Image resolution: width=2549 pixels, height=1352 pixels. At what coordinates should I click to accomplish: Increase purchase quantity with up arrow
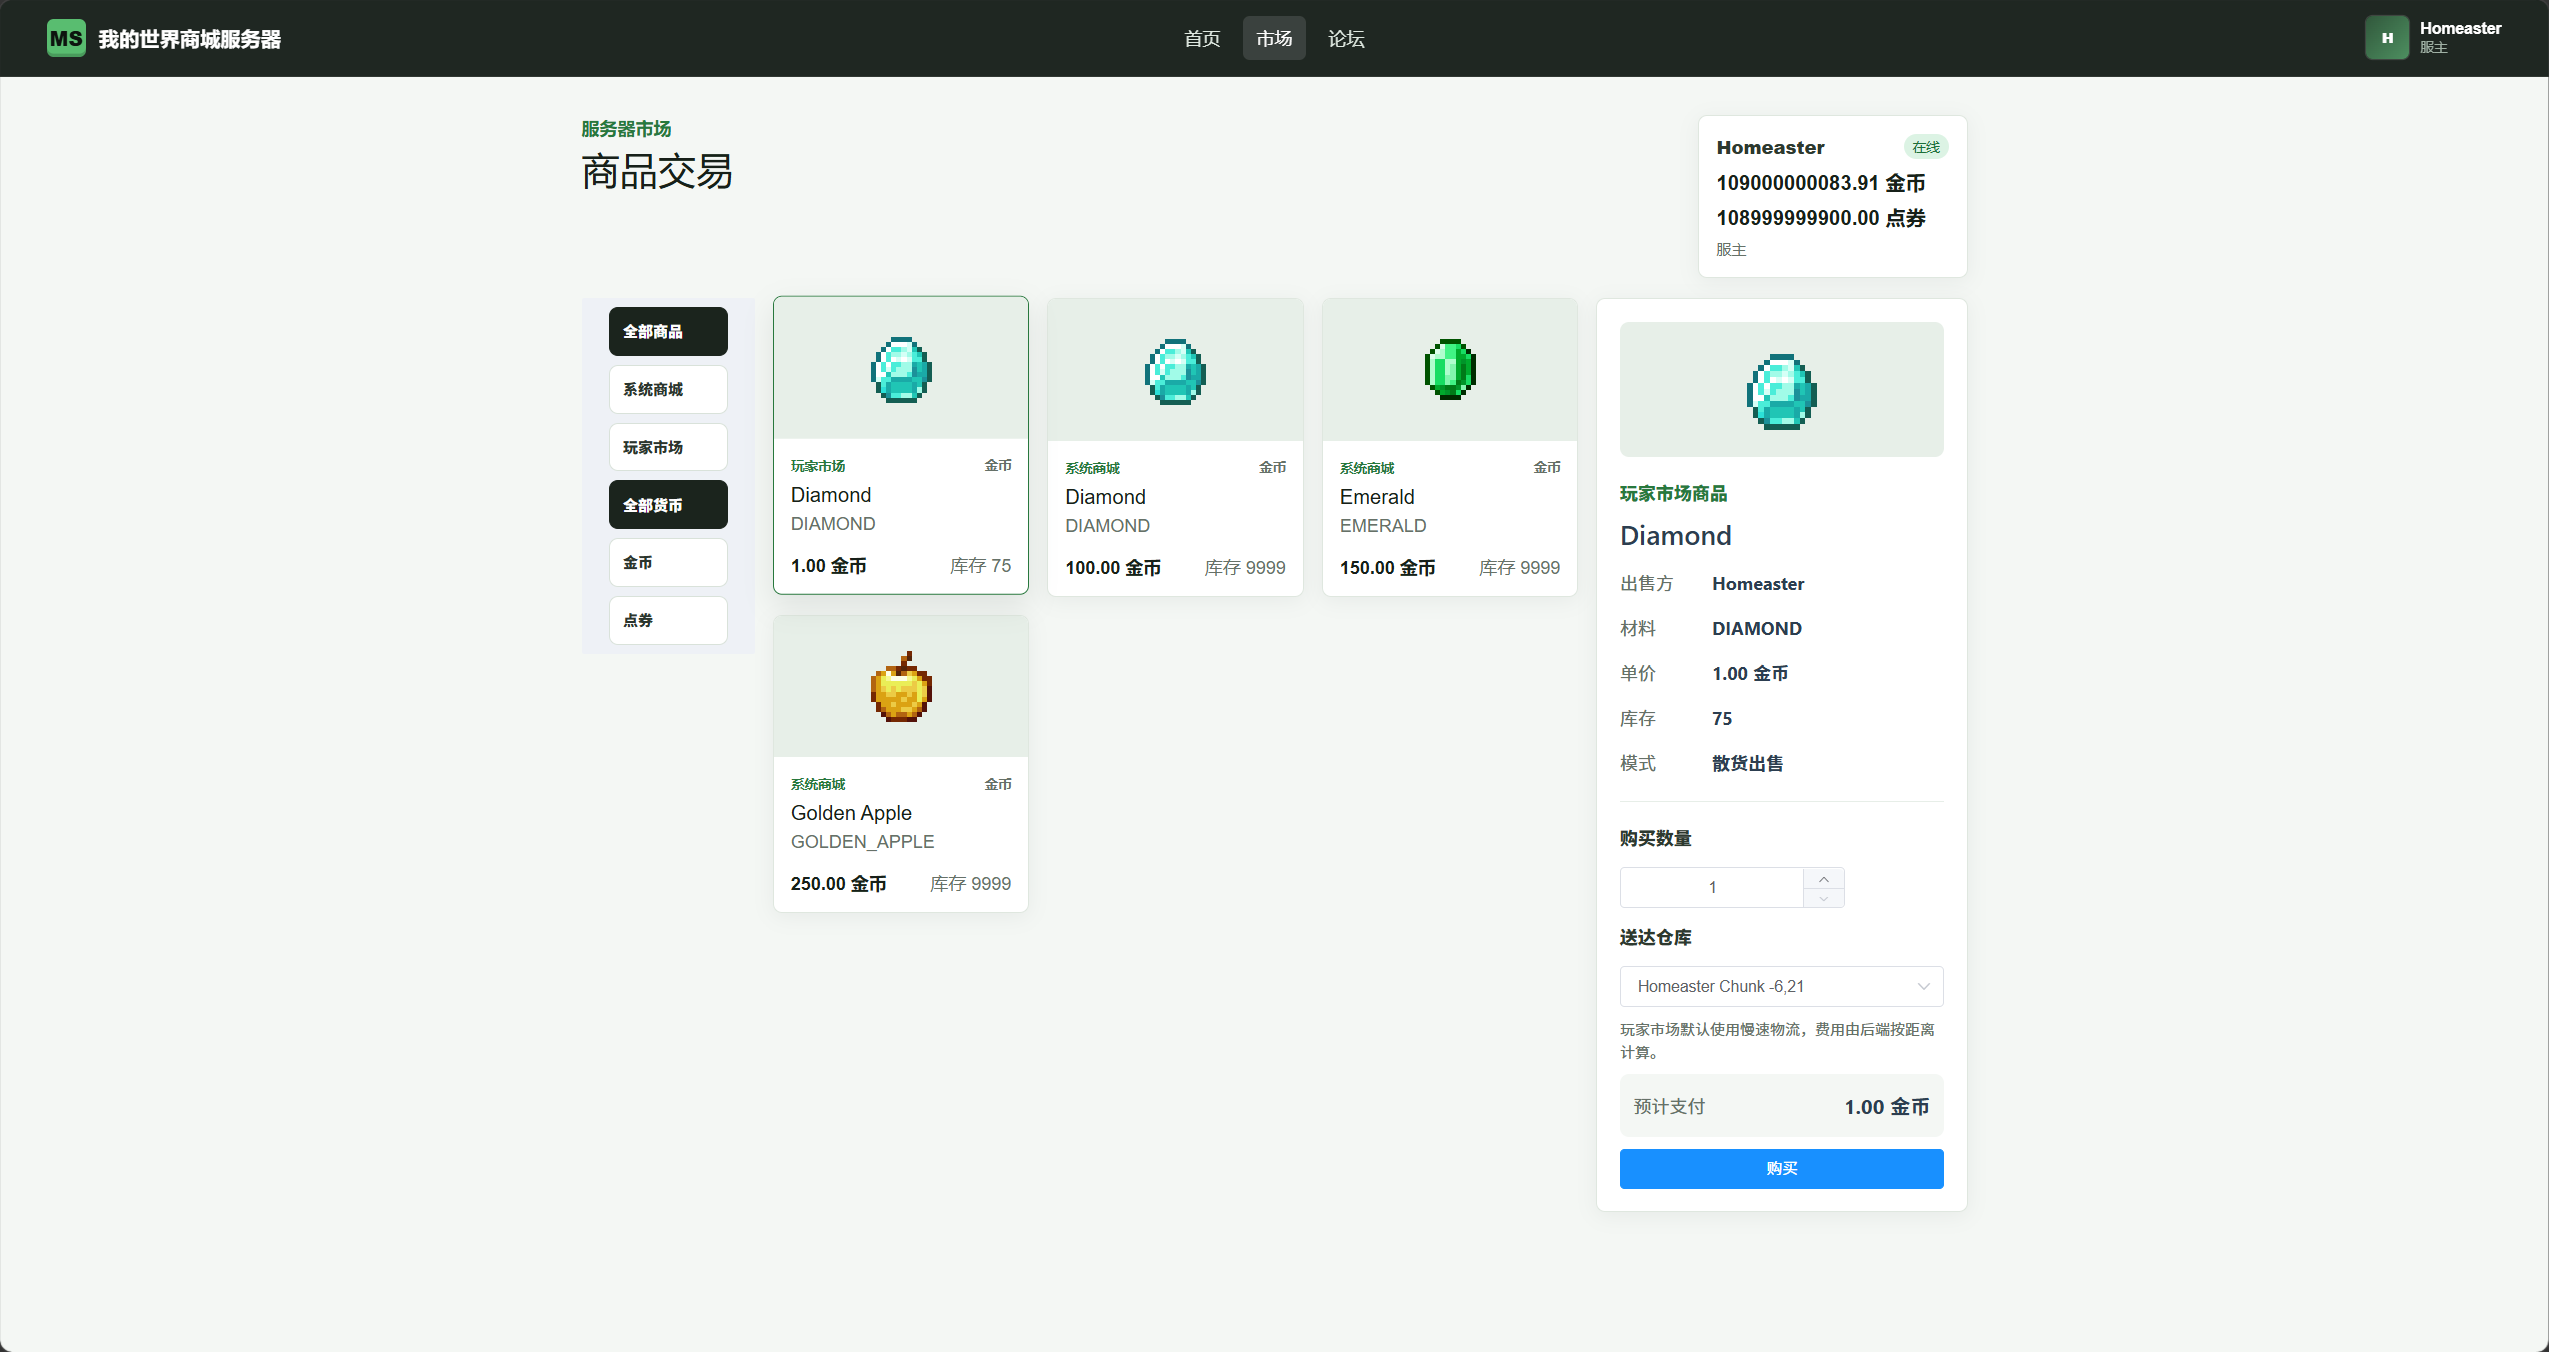(1823, 878)
